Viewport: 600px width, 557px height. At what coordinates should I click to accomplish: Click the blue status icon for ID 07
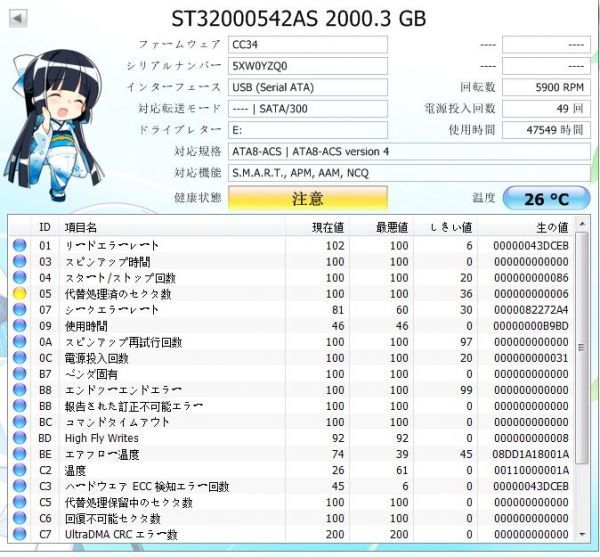click(x=20, y=309)
